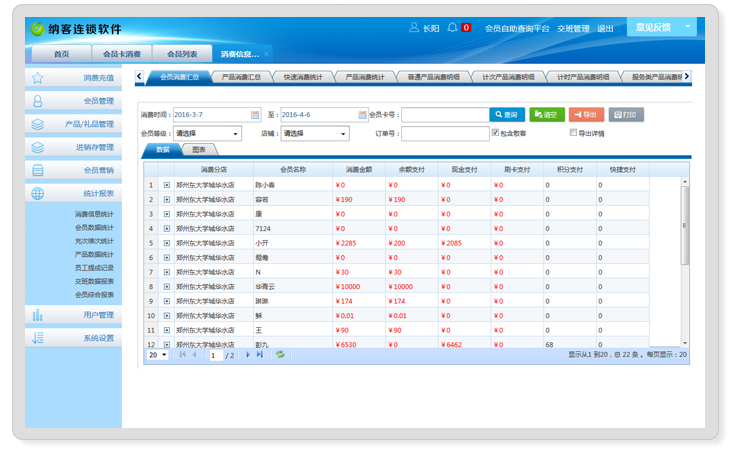Open the start date calendar picker
The height and width of the screenshot is (450, 730).
point(255,115)
